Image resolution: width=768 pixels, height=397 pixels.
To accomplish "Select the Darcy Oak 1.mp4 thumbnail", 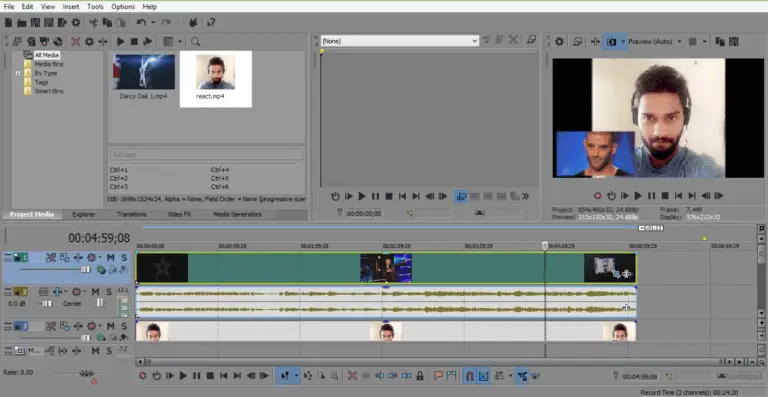I will click(144, 72).
